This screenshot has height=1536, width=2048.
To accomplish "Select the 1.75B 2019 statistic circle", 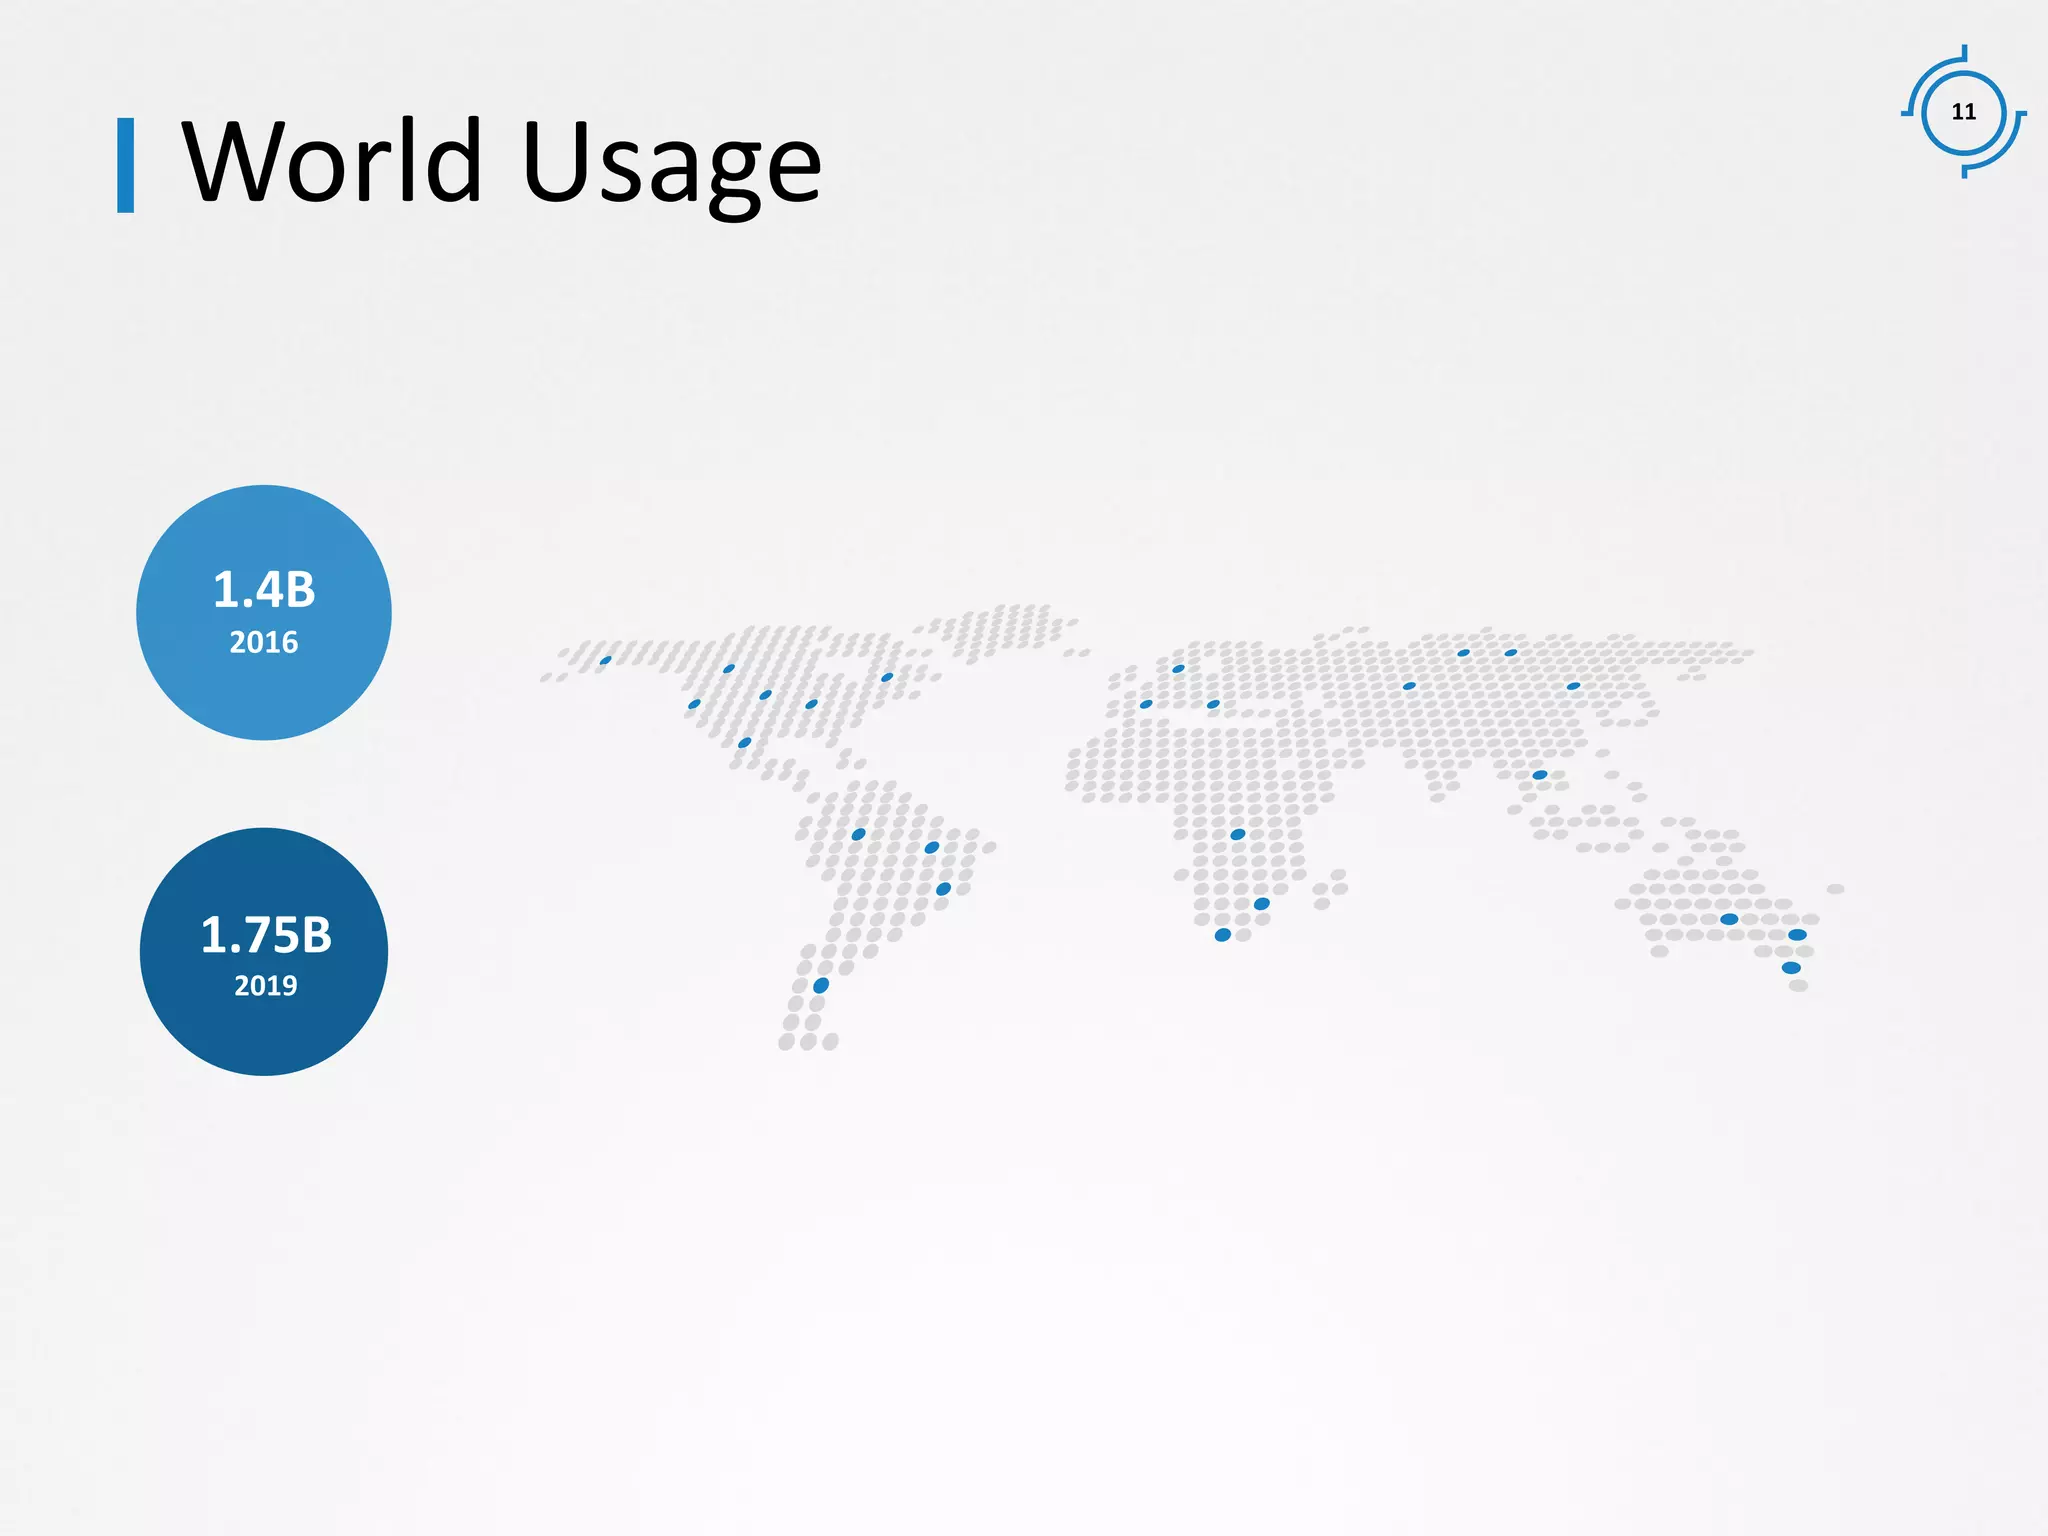I will [264, 952].
